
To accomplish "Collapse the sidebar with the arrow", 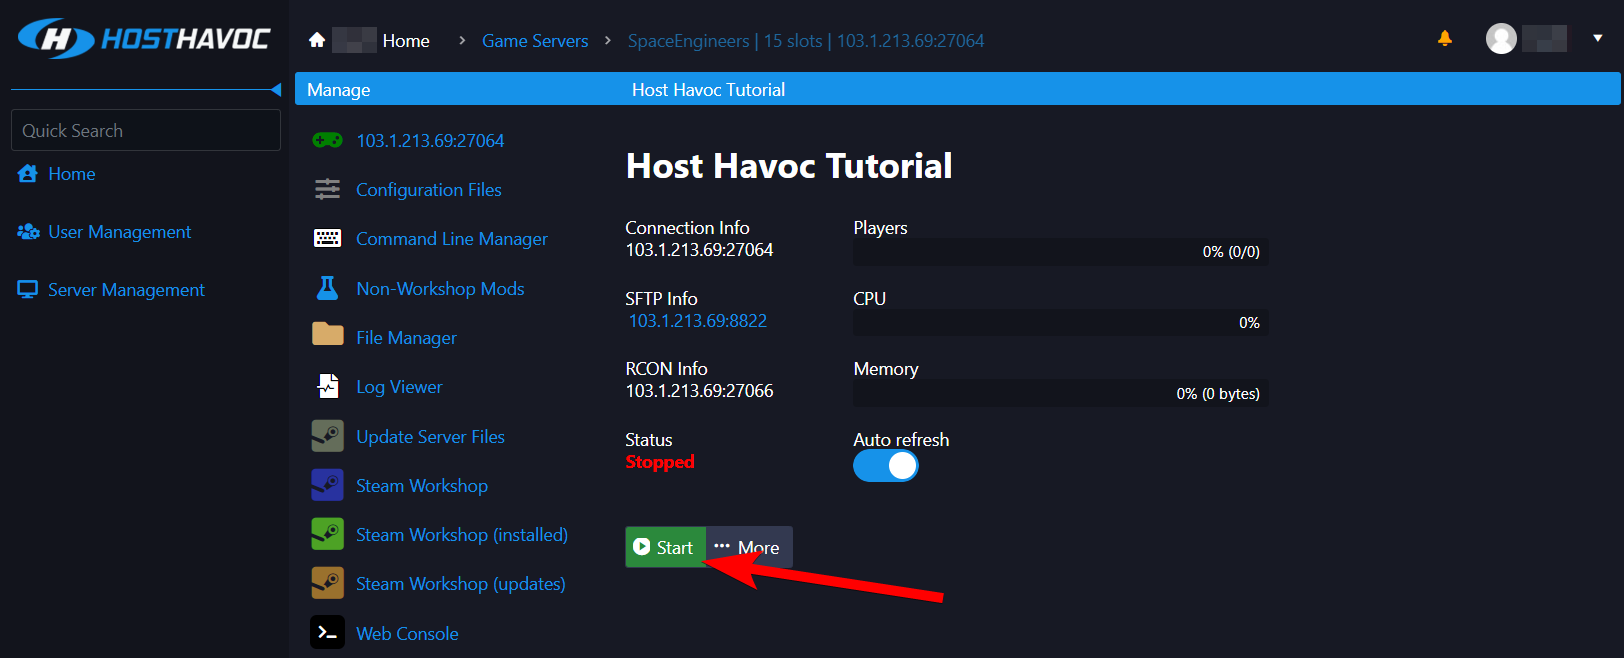I will 276,90.
